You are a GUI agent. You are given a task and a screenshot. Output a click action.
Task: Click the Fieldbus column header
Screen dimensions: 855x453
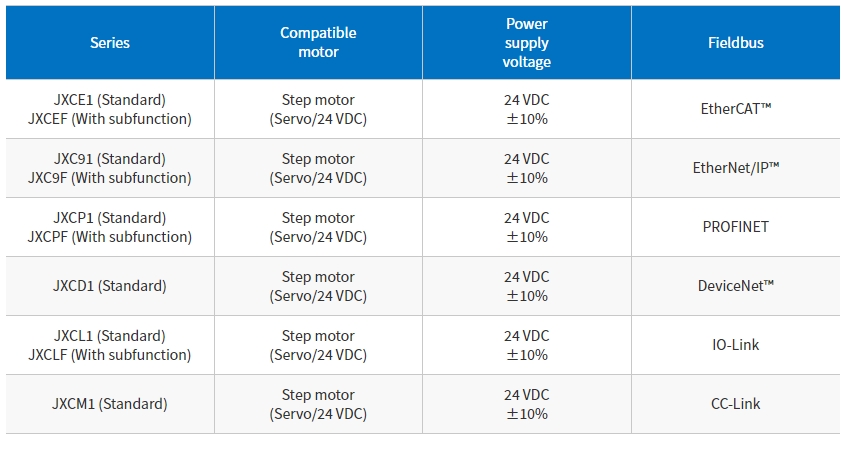736,43
